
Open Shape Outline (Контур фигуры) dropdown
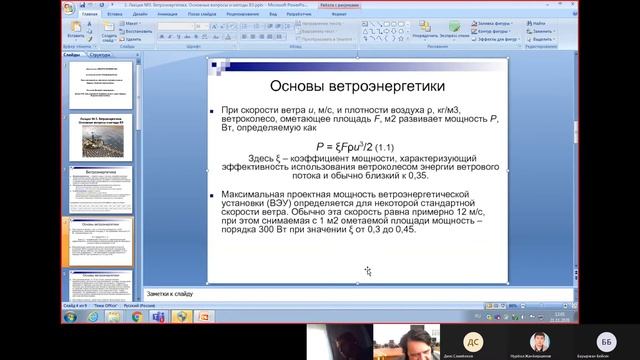tap(491, 31)
